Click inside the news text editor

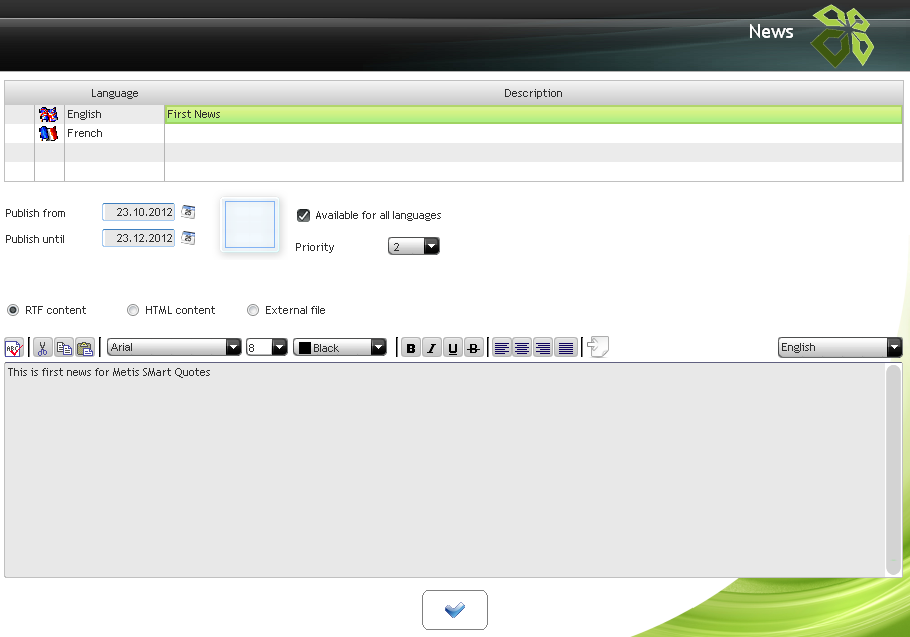445,470
